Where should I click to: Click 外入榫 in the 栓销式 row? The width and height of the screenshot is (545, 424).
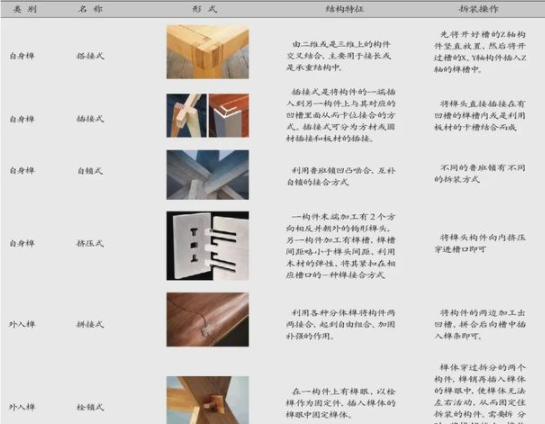coord(22,407)
